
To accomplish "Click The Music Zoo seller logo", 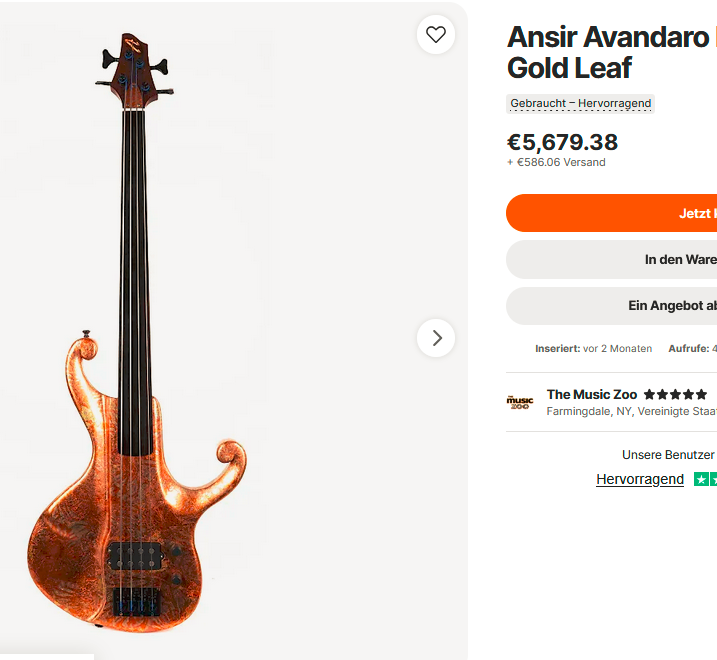I will [520, 402].
